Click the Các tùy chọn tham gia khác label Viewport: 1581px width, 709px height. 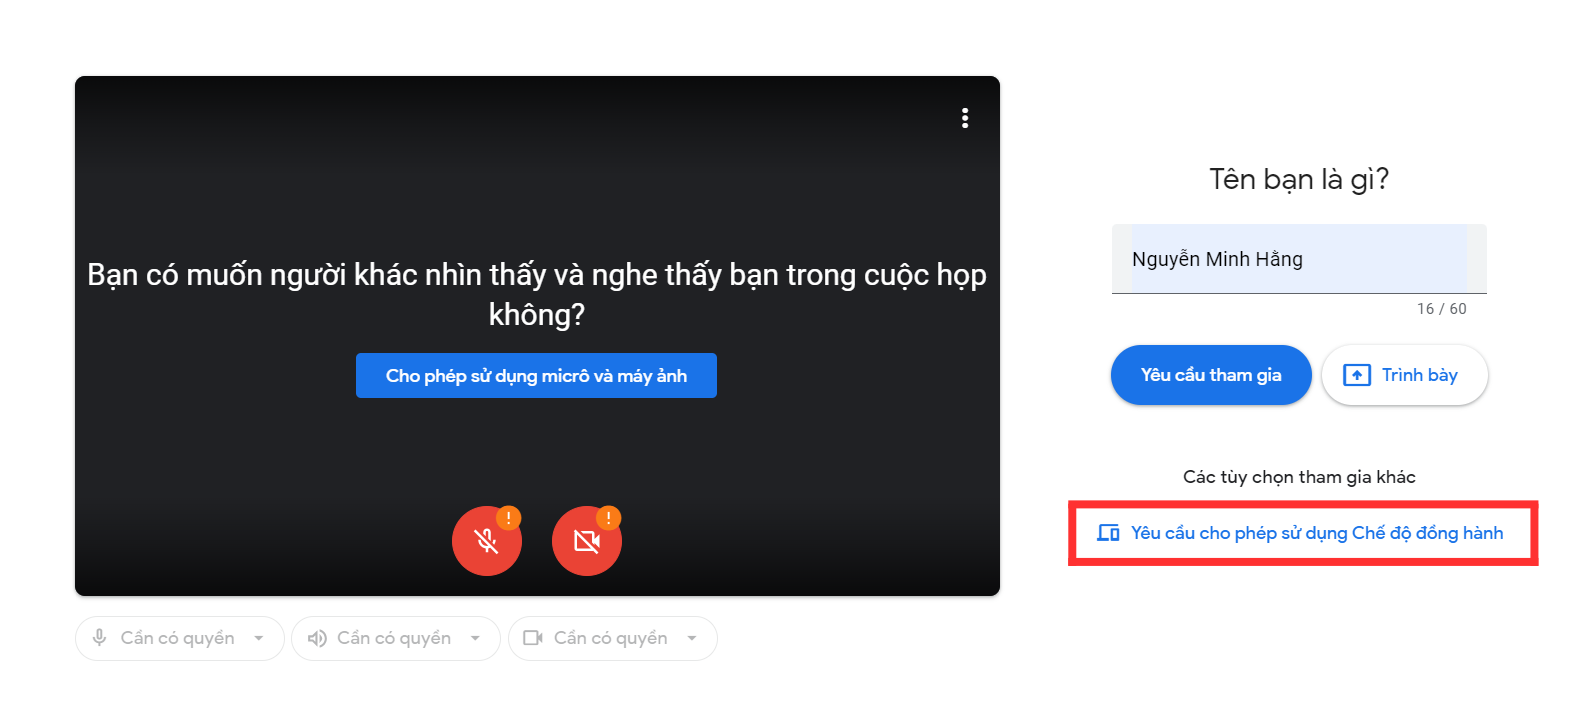coord(1299,477)
